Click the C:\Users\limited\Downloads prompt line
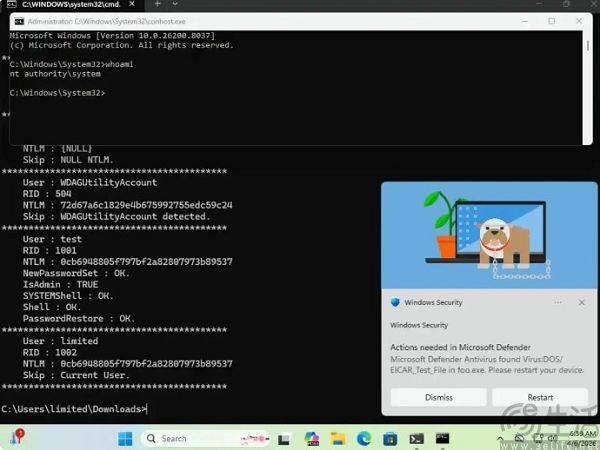Image resolution: width=600 pixels, height=450 pixels. tap(74, 409)
